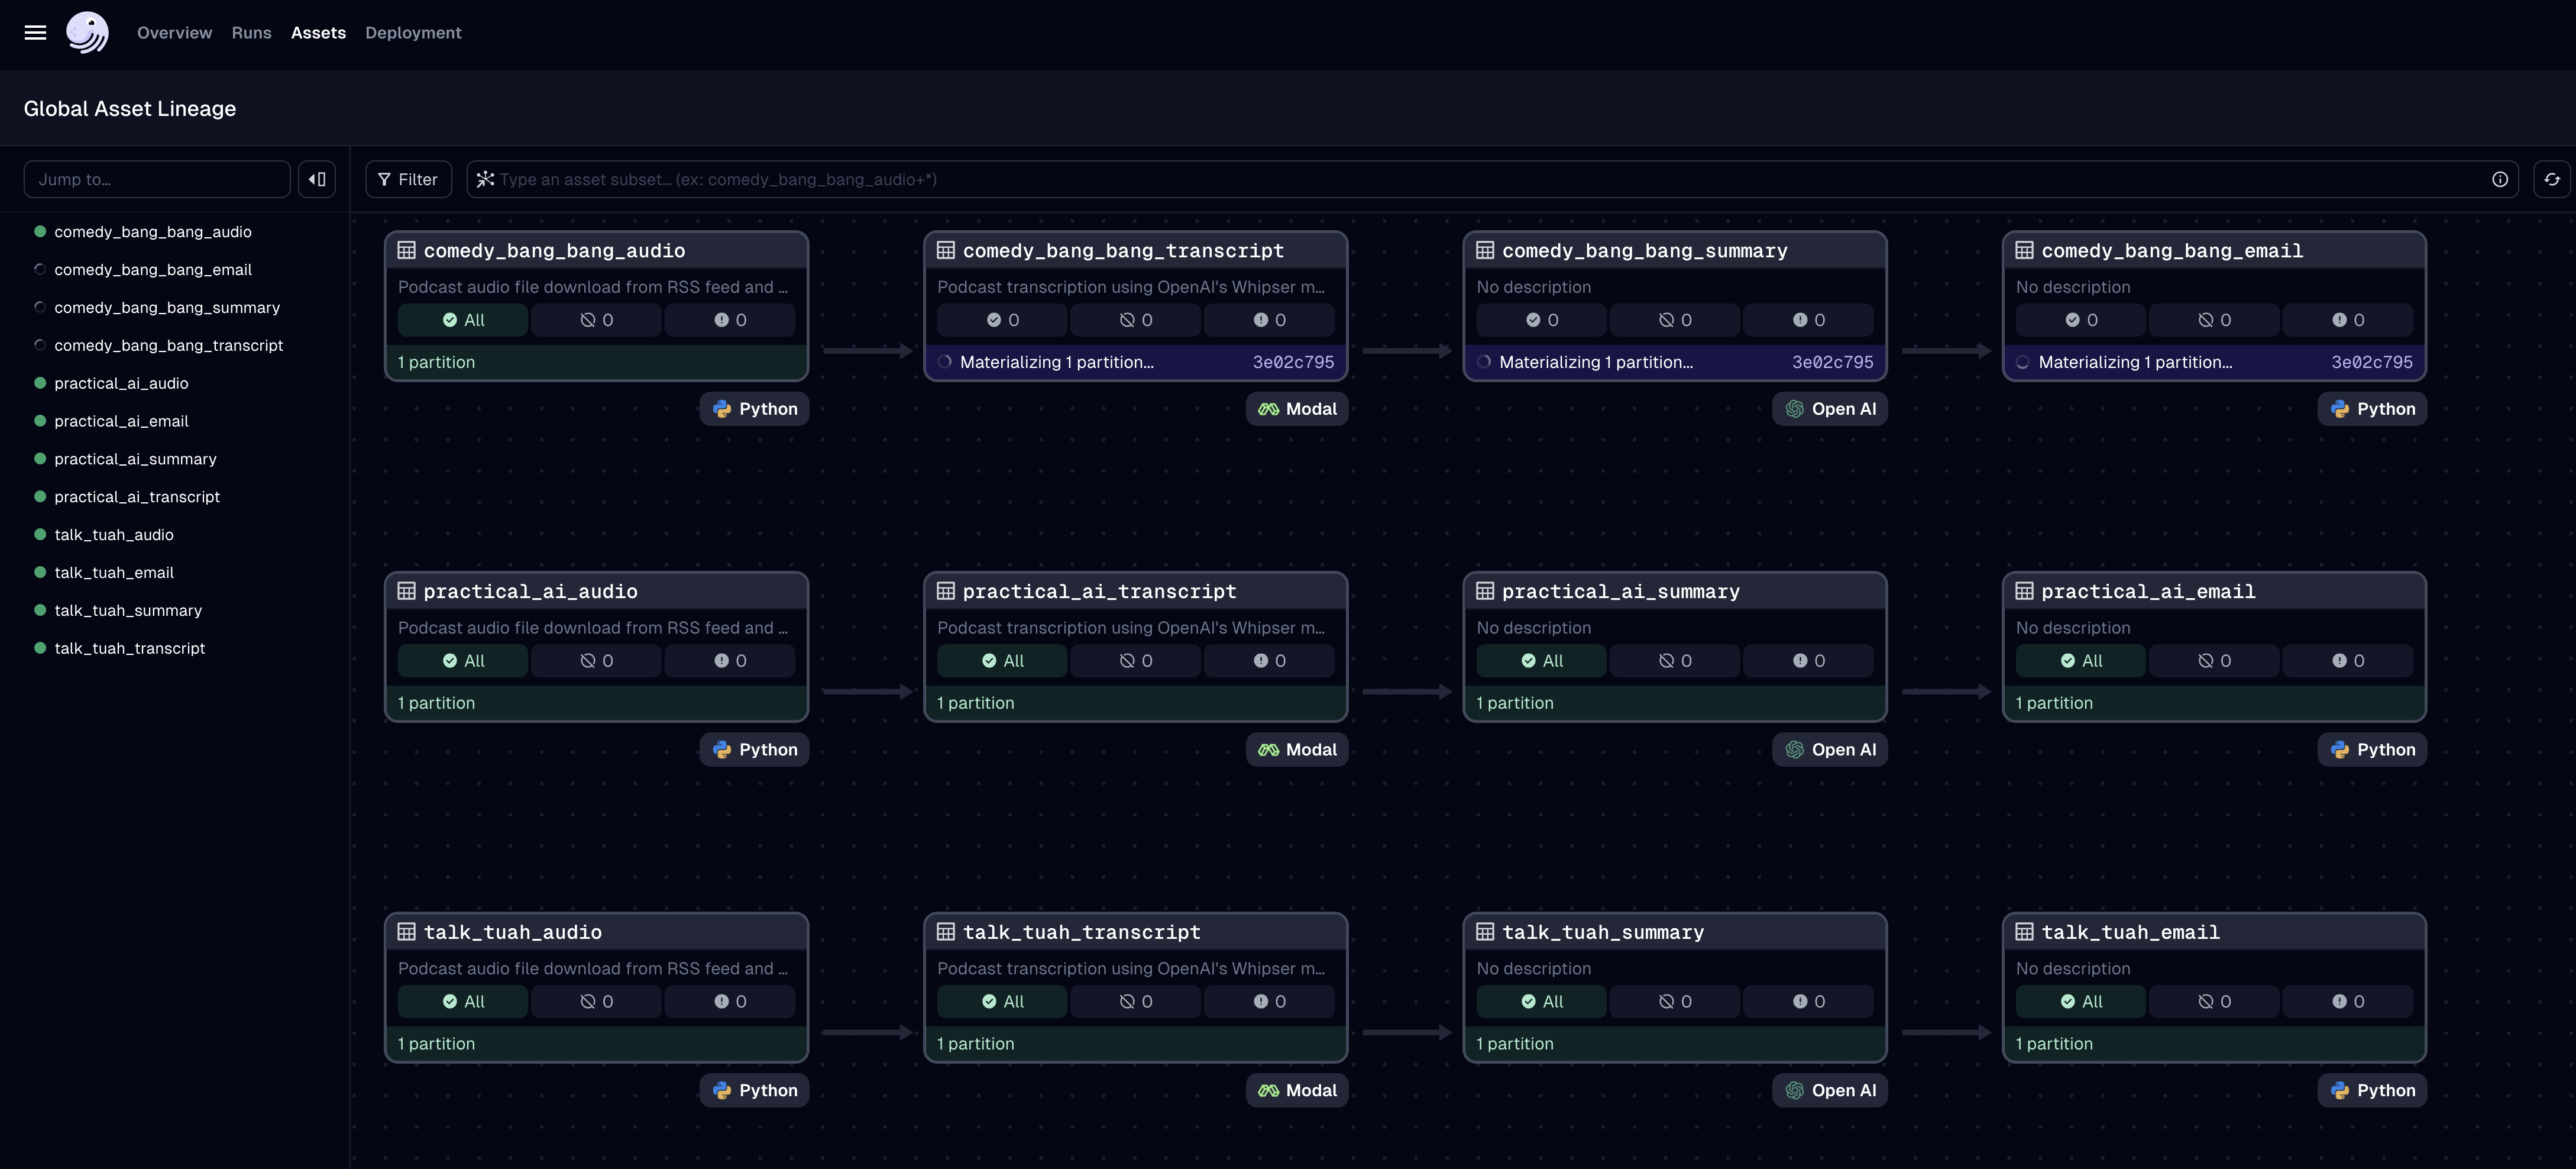Click the comedy_bang_bang_email table icon
Viewport: 2576px width, 1169px height.
coord(2024,251)
